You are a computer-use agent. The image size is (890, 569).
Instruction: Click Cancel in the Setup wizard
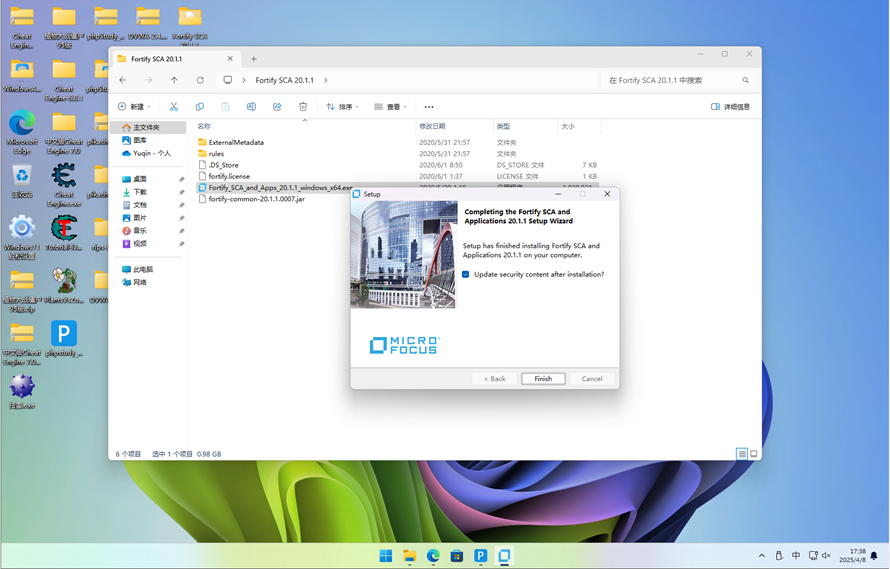592,379
